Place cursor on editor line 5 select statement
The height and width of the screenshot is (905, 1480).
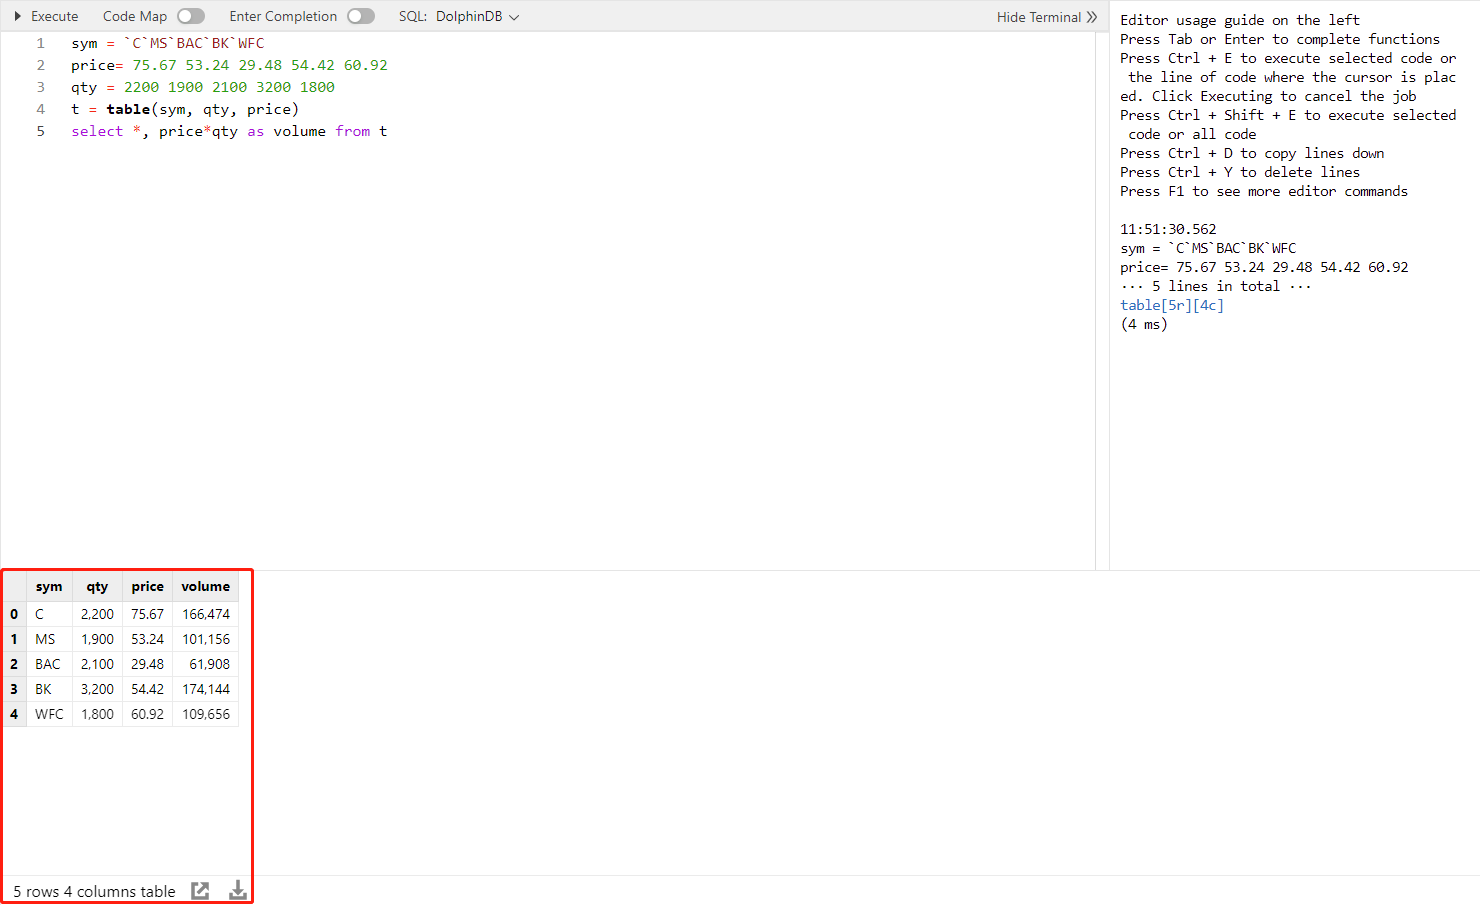(x=228, y=132)
